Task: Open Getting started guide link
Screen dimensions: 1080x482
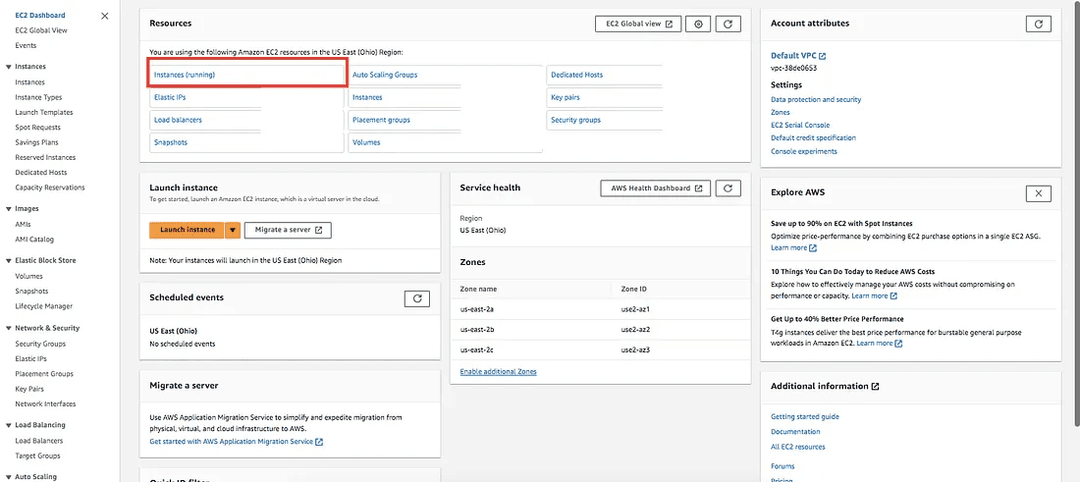Action: [x=804, y=417]
